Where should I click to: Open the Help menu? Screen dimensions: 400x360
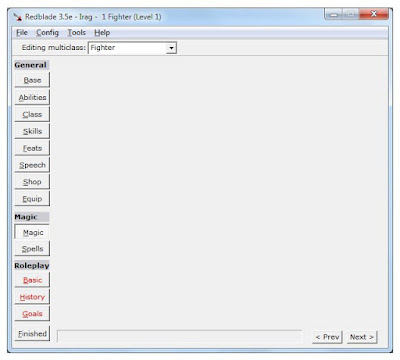(102, 33)
